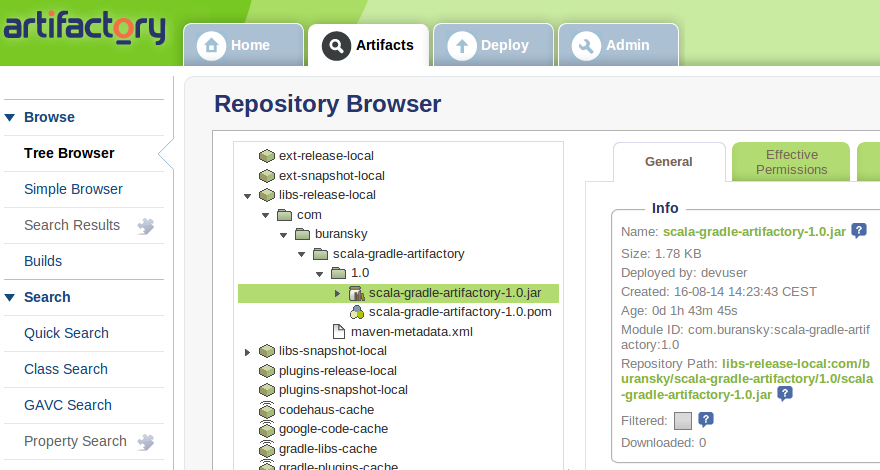Open Quick Search

66,333
